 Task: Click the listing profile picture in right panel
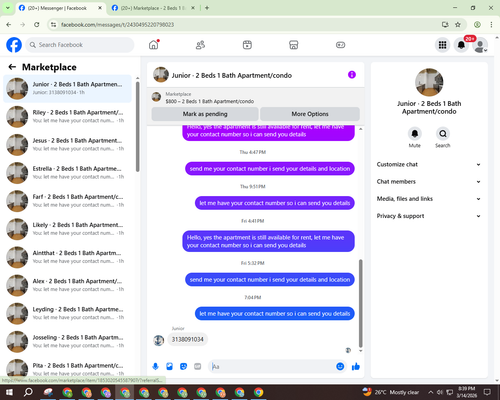[429, 82]
